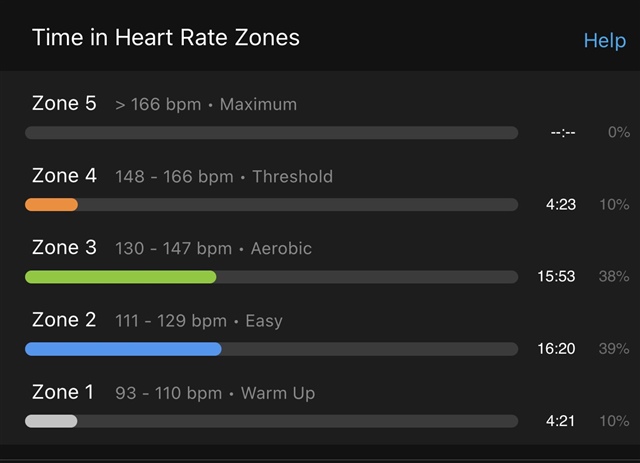Click the Zone 4 orange bar
The image size is (640, 463).
point(51,205)
